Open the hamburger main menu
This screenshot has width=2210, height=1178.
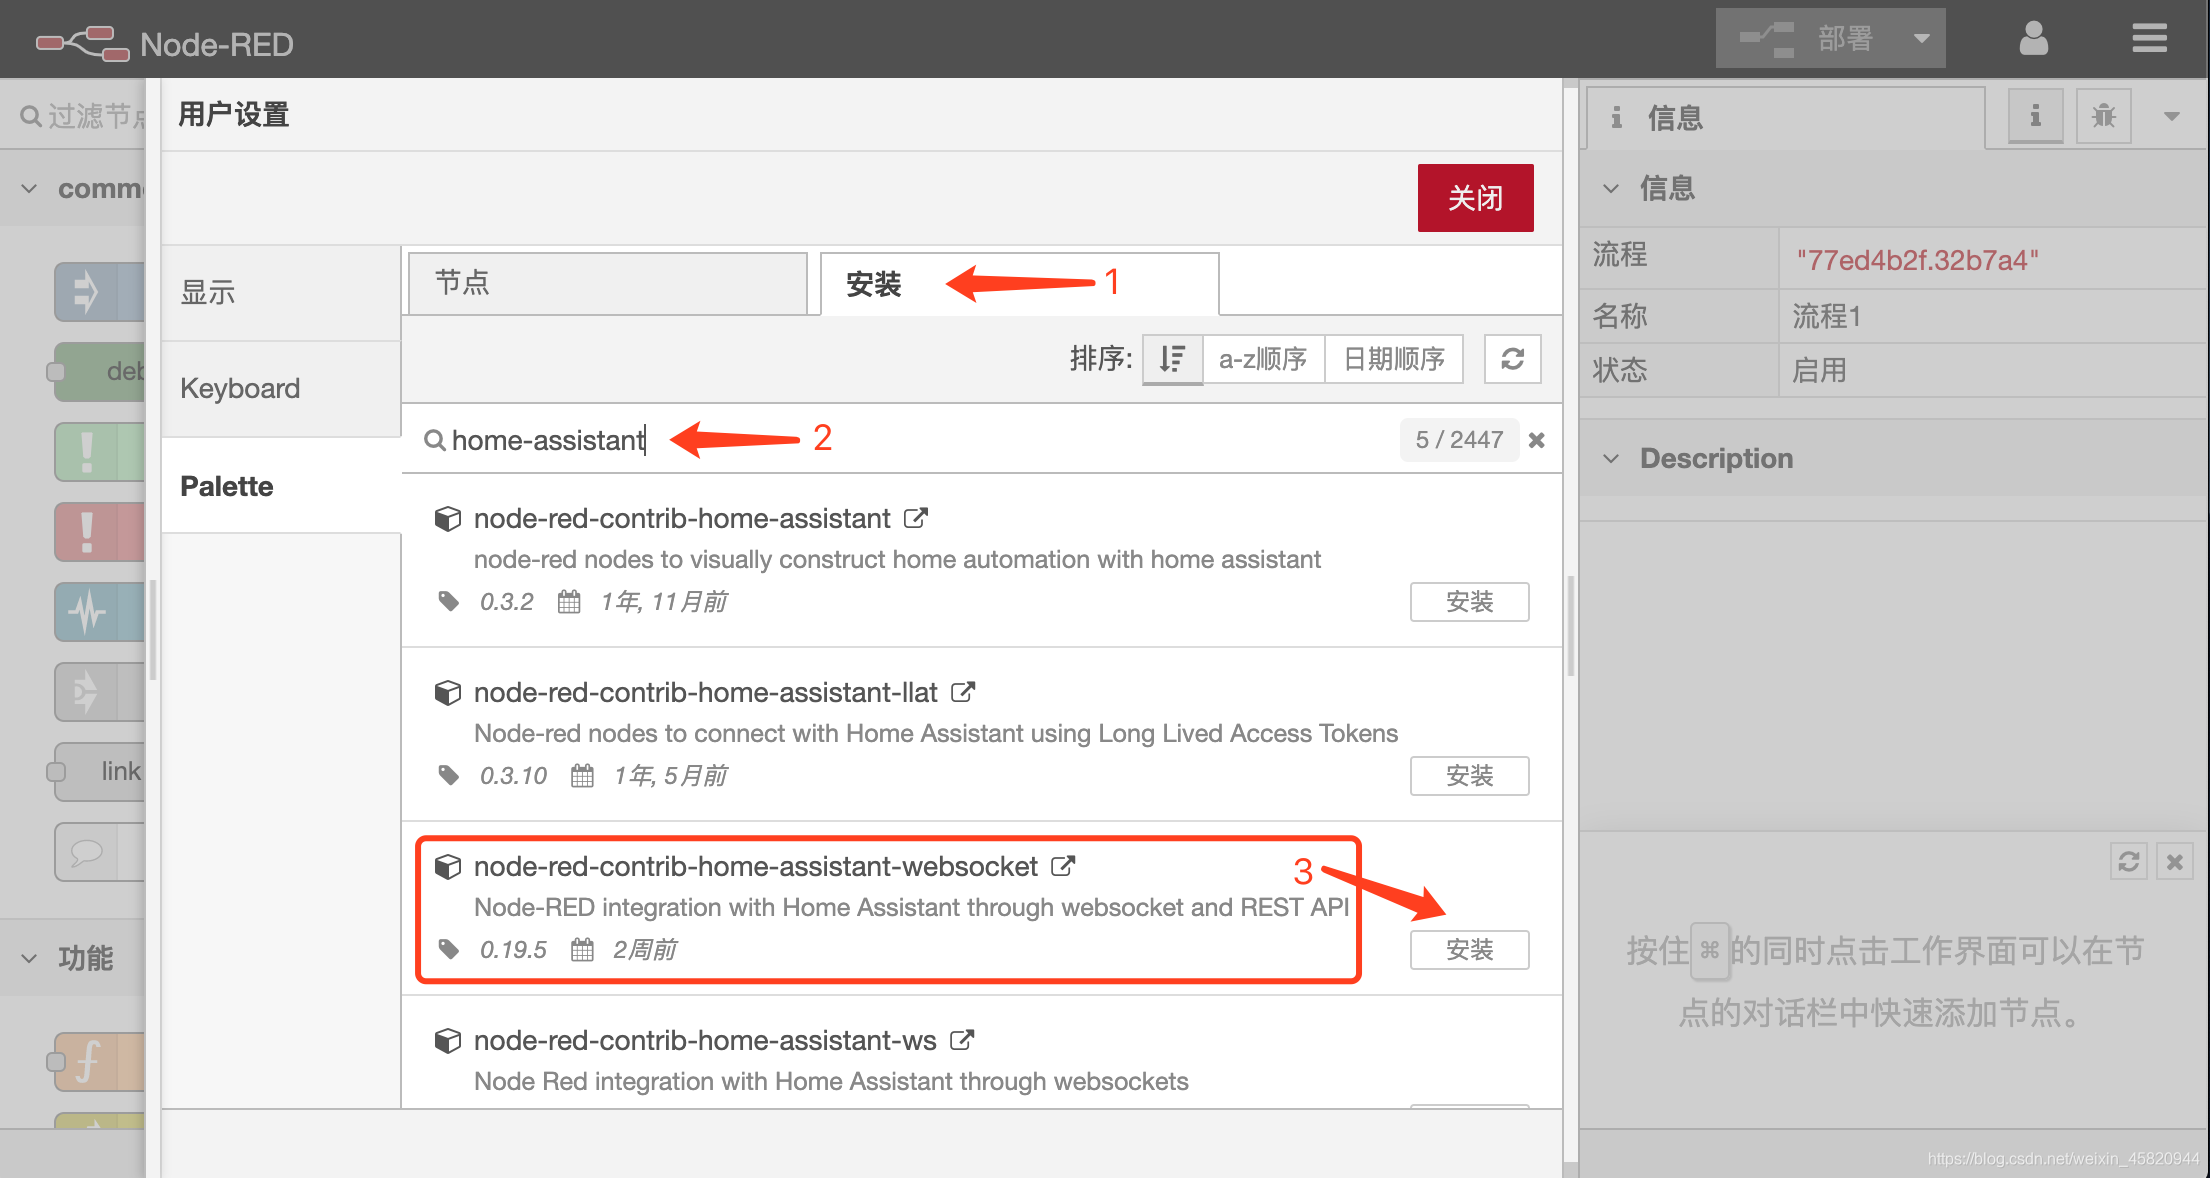2149,39
